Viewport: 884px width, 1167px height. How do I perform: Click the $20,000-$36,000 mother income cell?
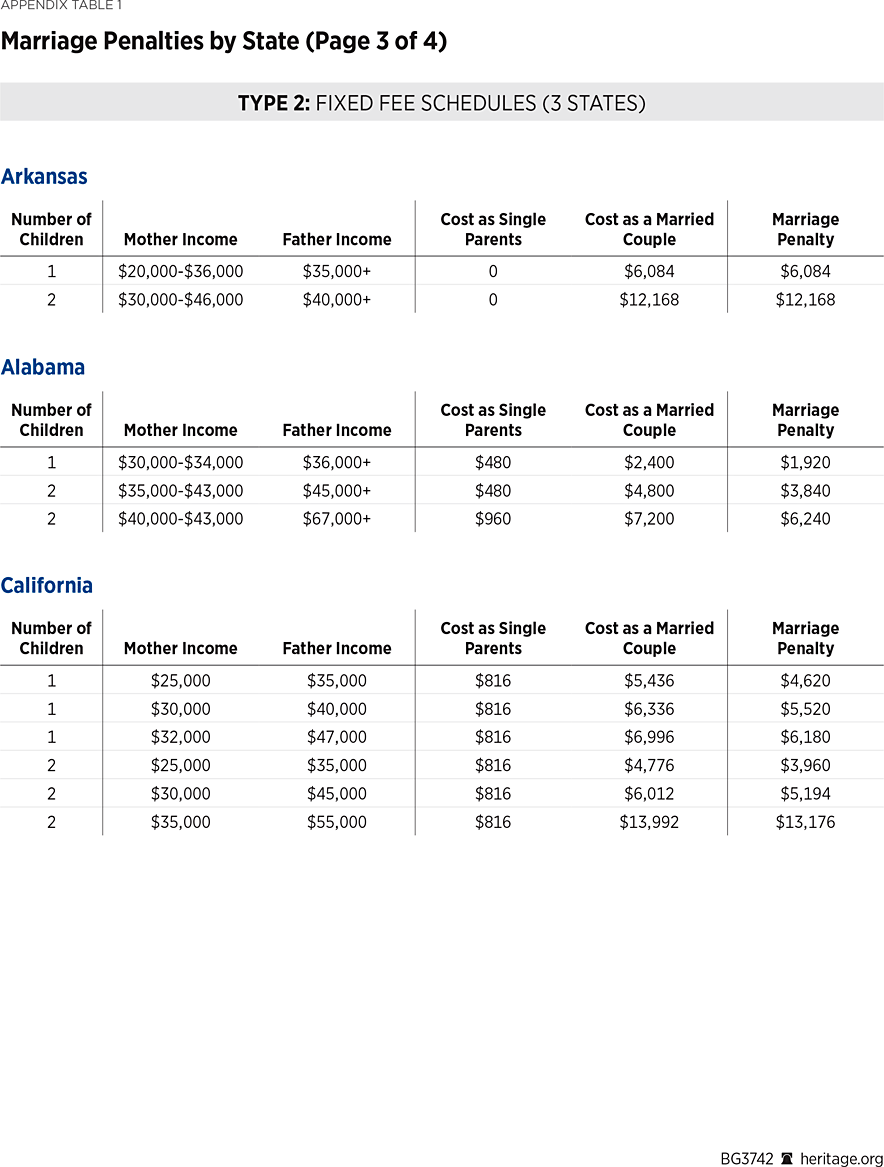pos(180,272)
